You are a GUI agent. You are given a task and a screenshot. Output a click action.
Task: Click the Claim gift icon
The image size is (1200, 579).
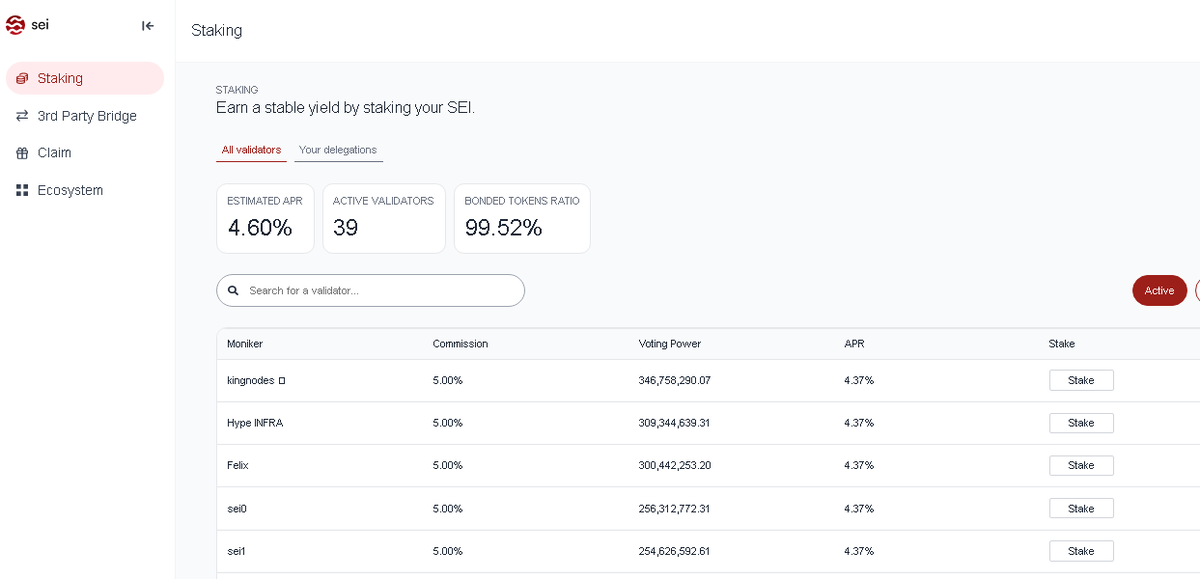(x=22, y=153)
